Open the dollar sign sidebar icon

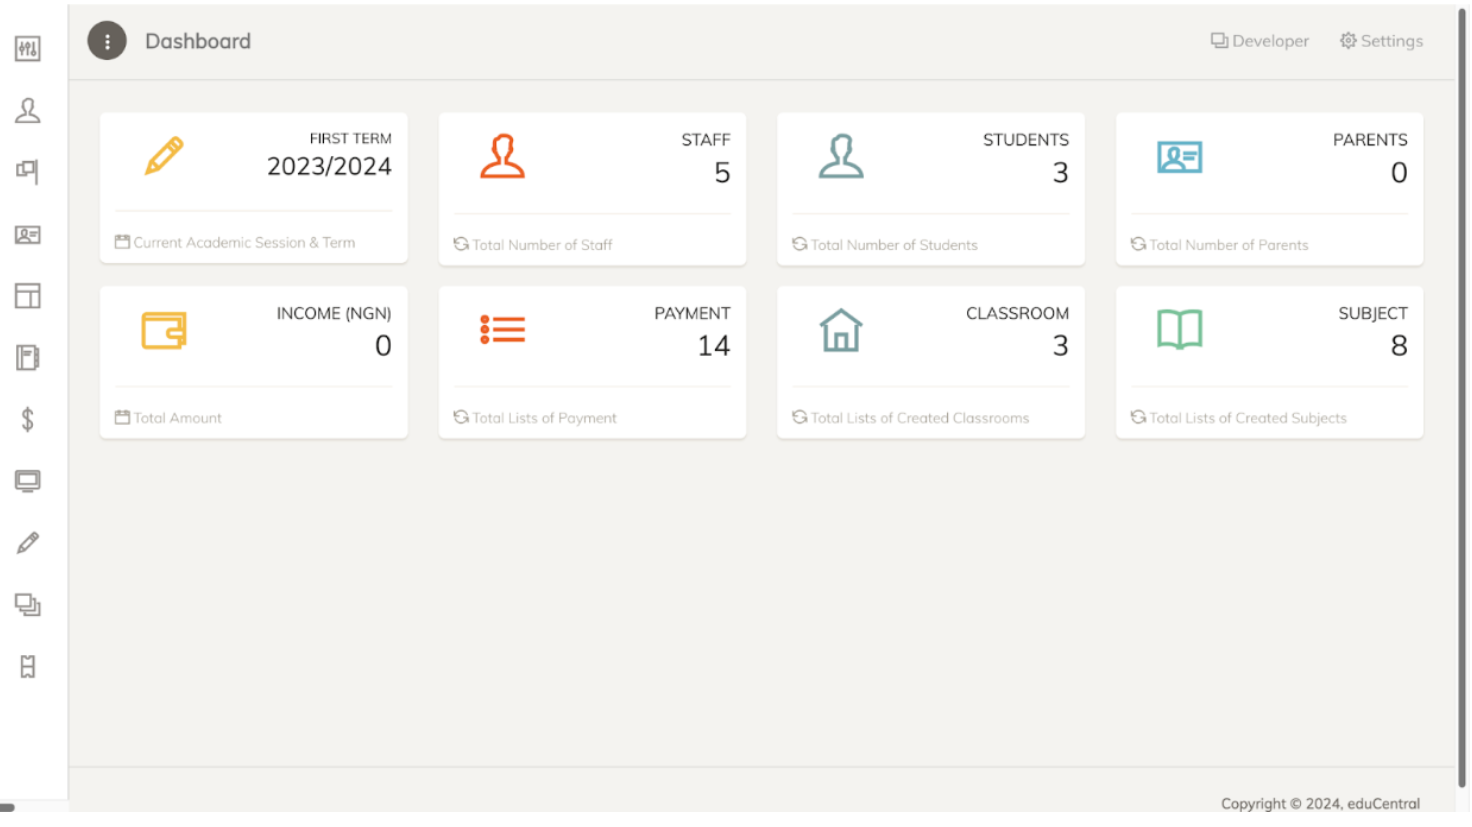(28, 419)
